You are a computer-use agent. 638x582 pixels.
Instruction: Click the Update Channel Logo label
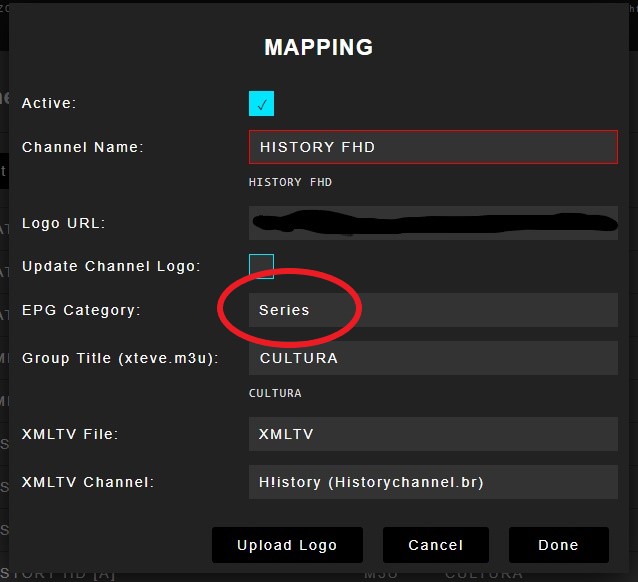coord(111,266)
